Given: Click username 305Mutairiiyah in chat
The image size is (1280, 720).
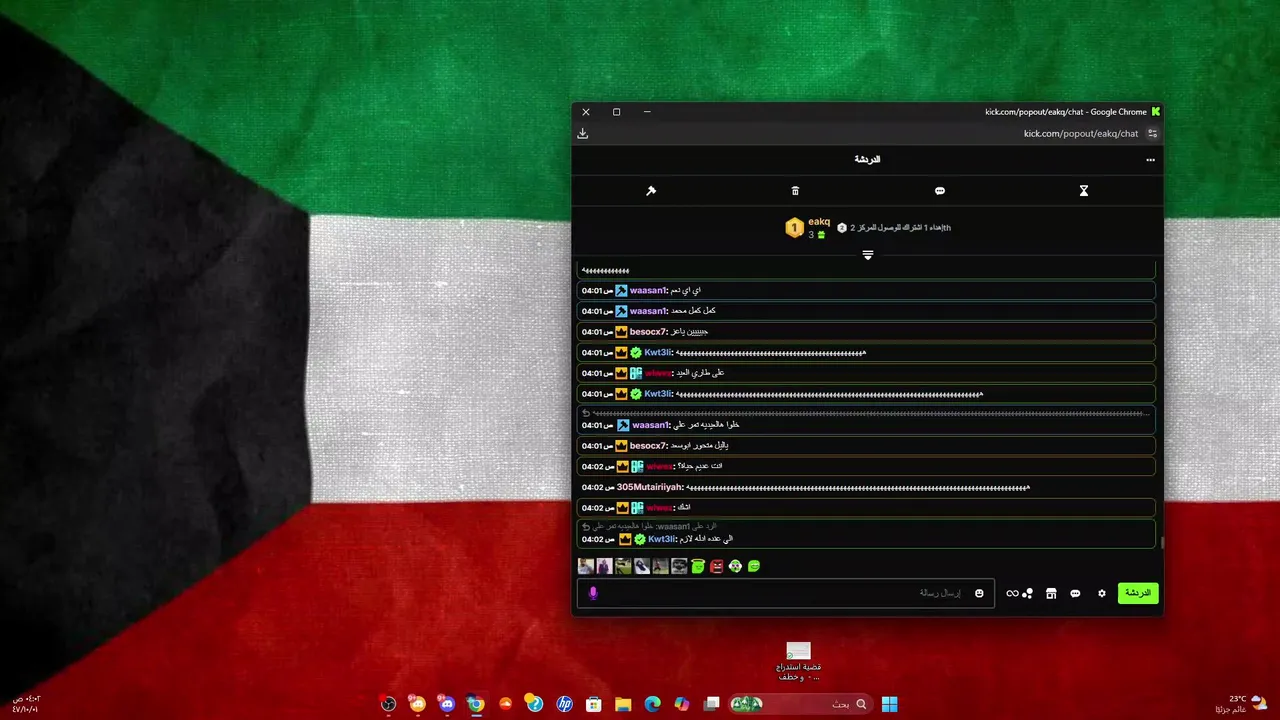Looking at the screenshot, I should click(649, 487).
